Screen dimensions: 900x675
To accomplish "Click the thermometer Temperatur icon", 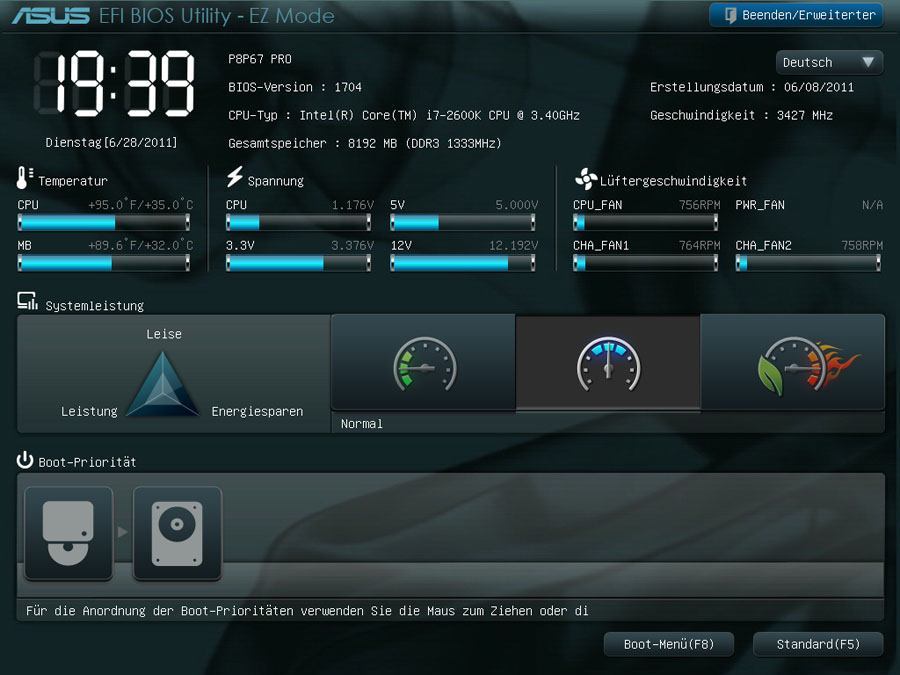I will pos(24,178).
